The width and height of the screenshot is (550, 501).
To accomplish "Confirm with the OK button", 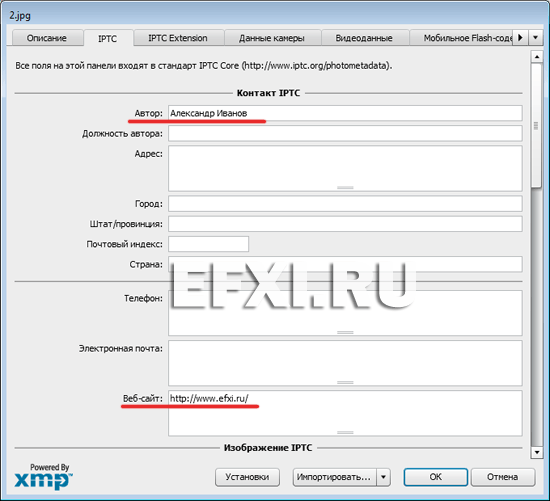I will (436, 477).
